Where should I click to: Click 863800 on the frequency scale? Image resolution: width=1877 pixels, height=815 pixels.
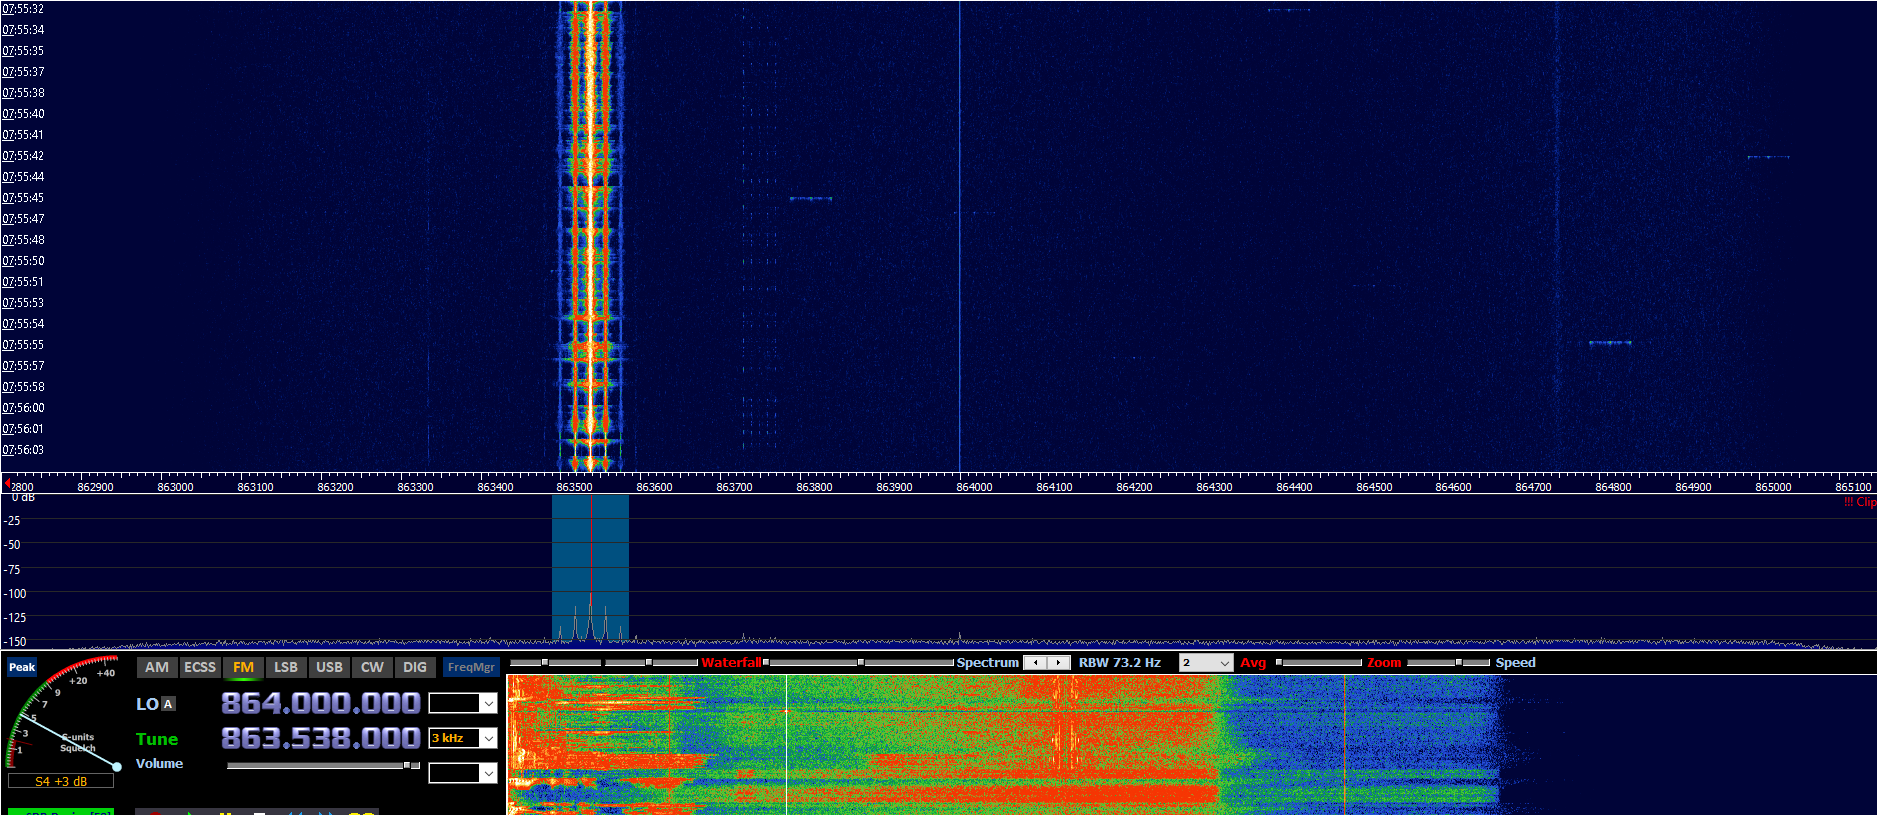(x=814, y=487)
